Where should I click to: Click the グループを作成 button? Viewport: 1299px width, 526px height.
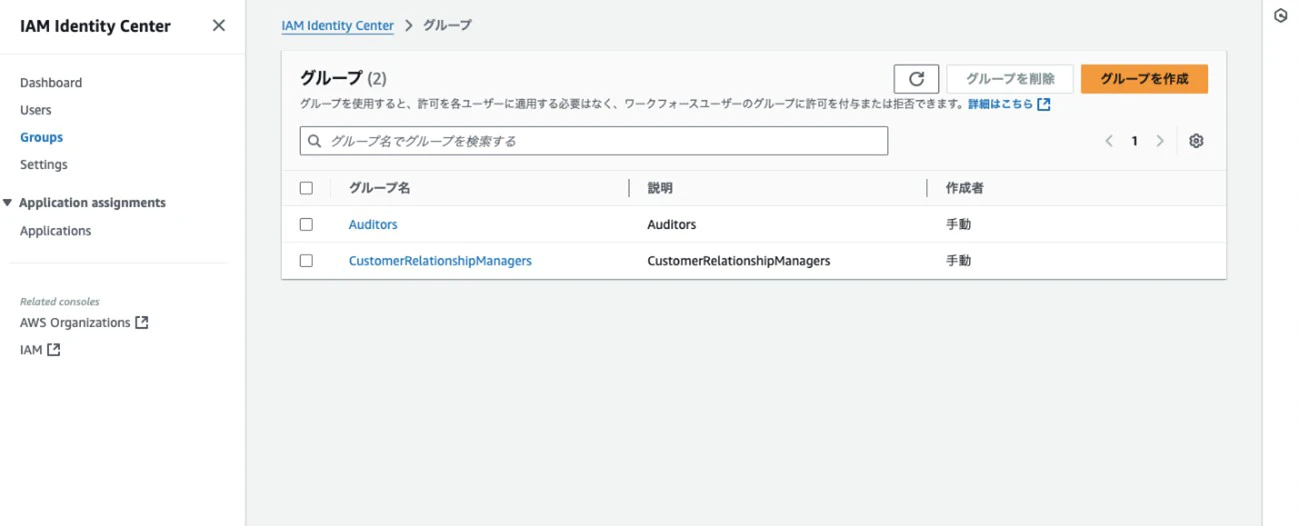1144,79
